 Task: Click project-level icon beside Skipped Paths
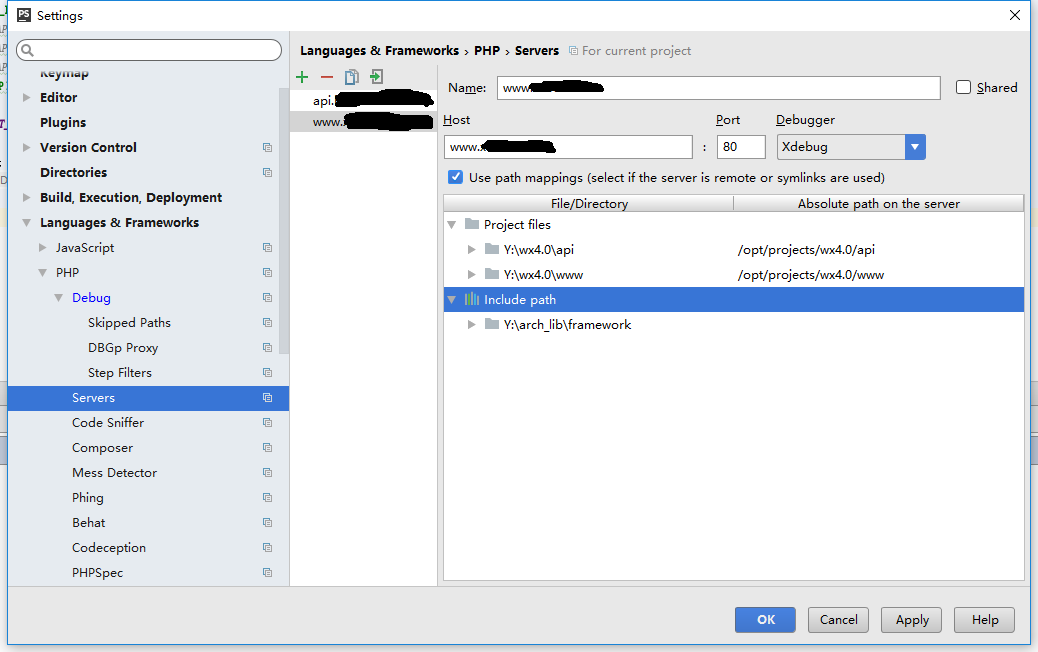pyautogui.click(x=267, y=323)
